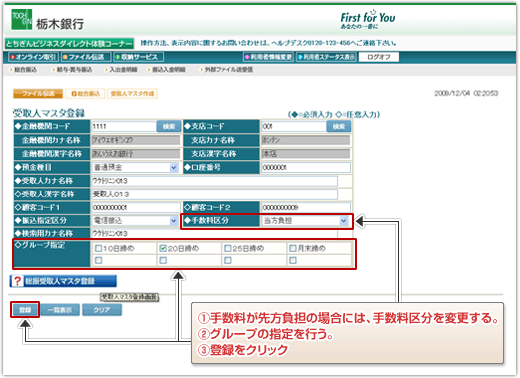Open 利用者ステータス表示

pyautogui.click(x=326, y=57)
